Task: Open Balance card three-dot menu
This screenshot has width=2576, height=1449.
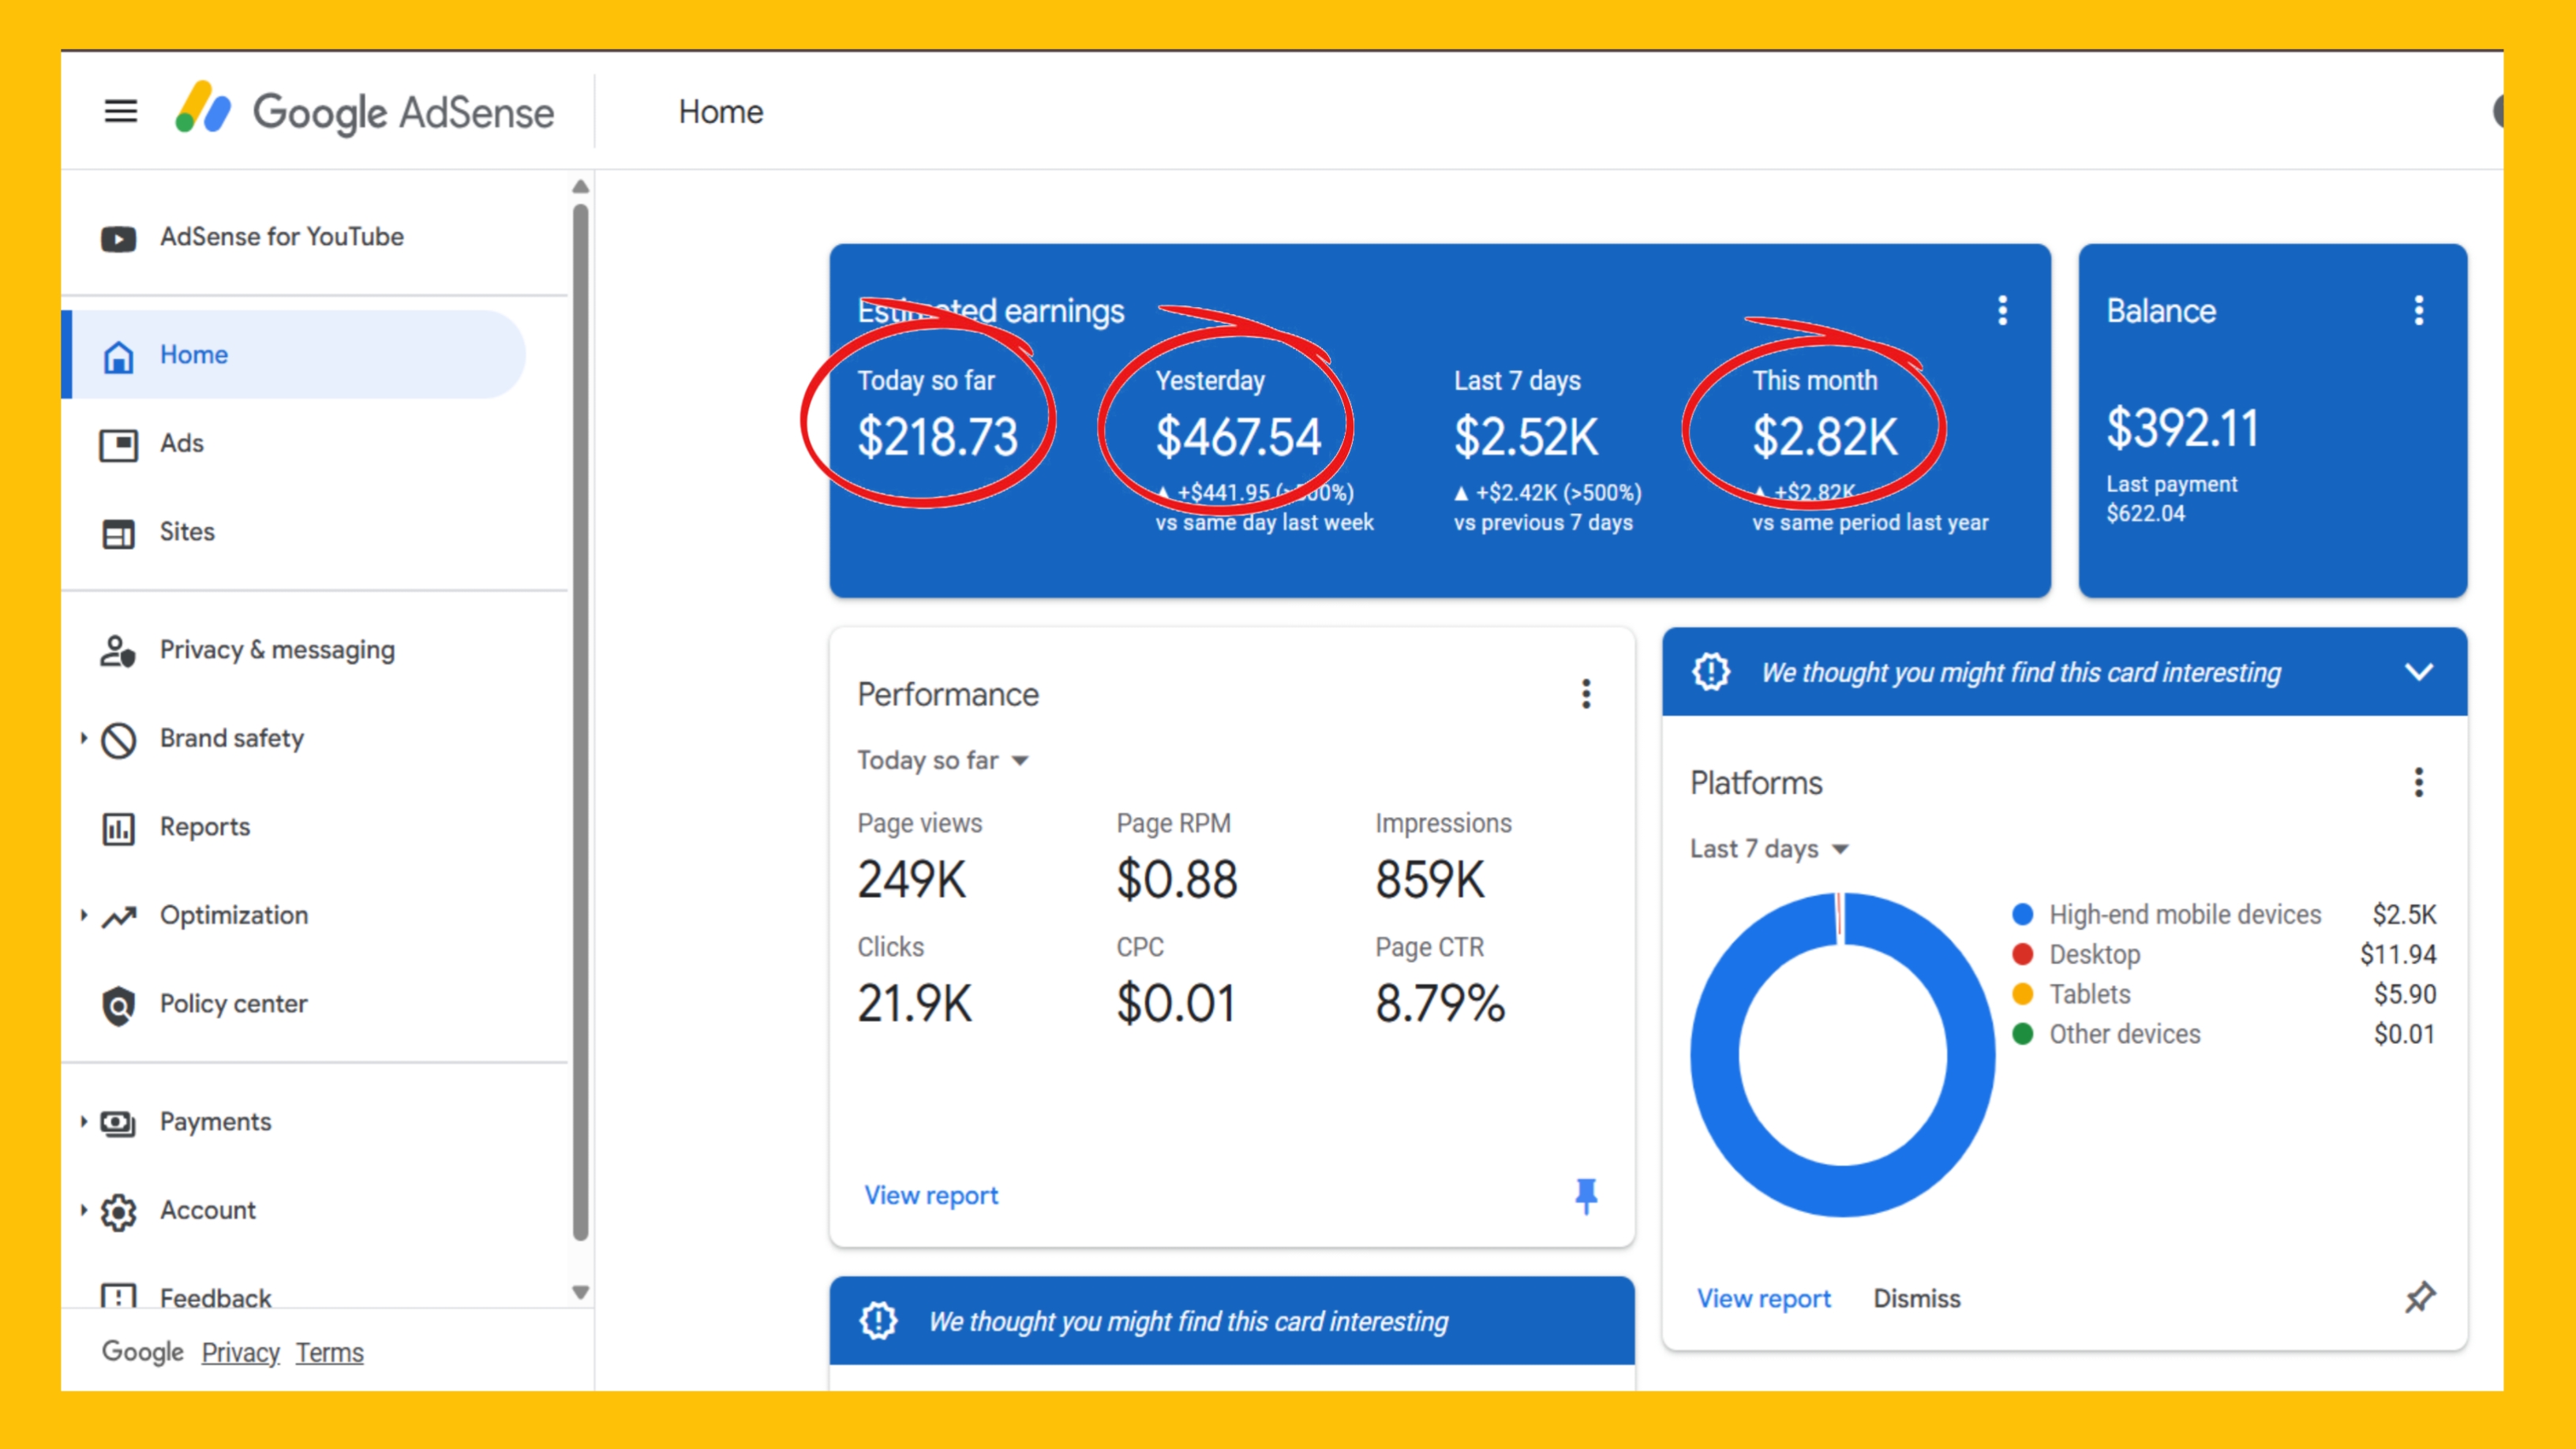Action: 2418,311
